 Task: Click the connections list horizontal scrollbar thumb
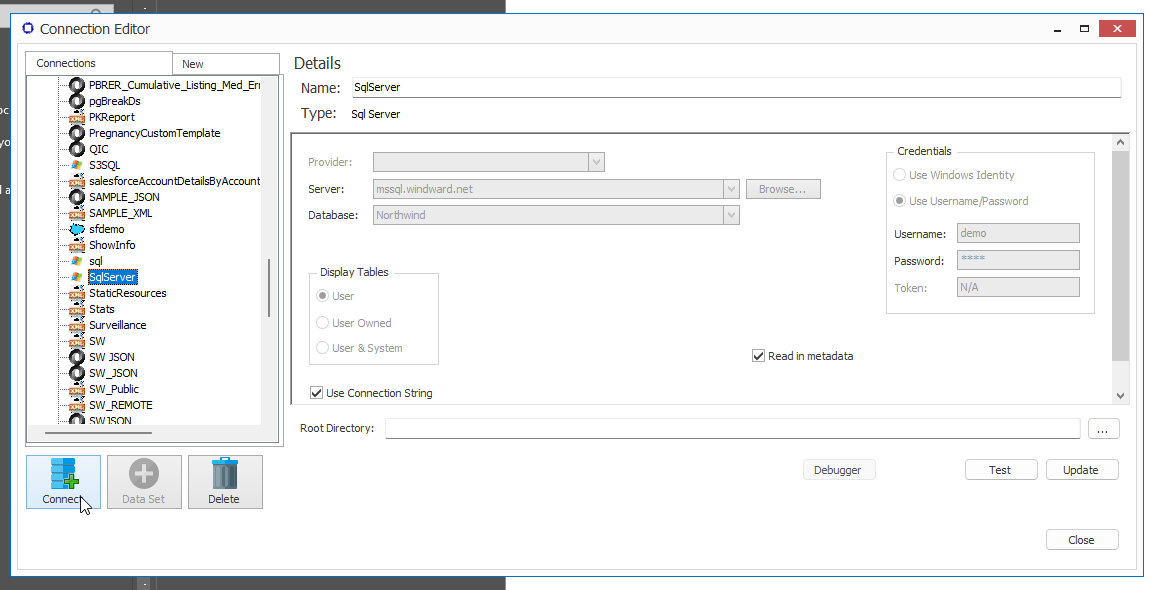coord(99,433)
